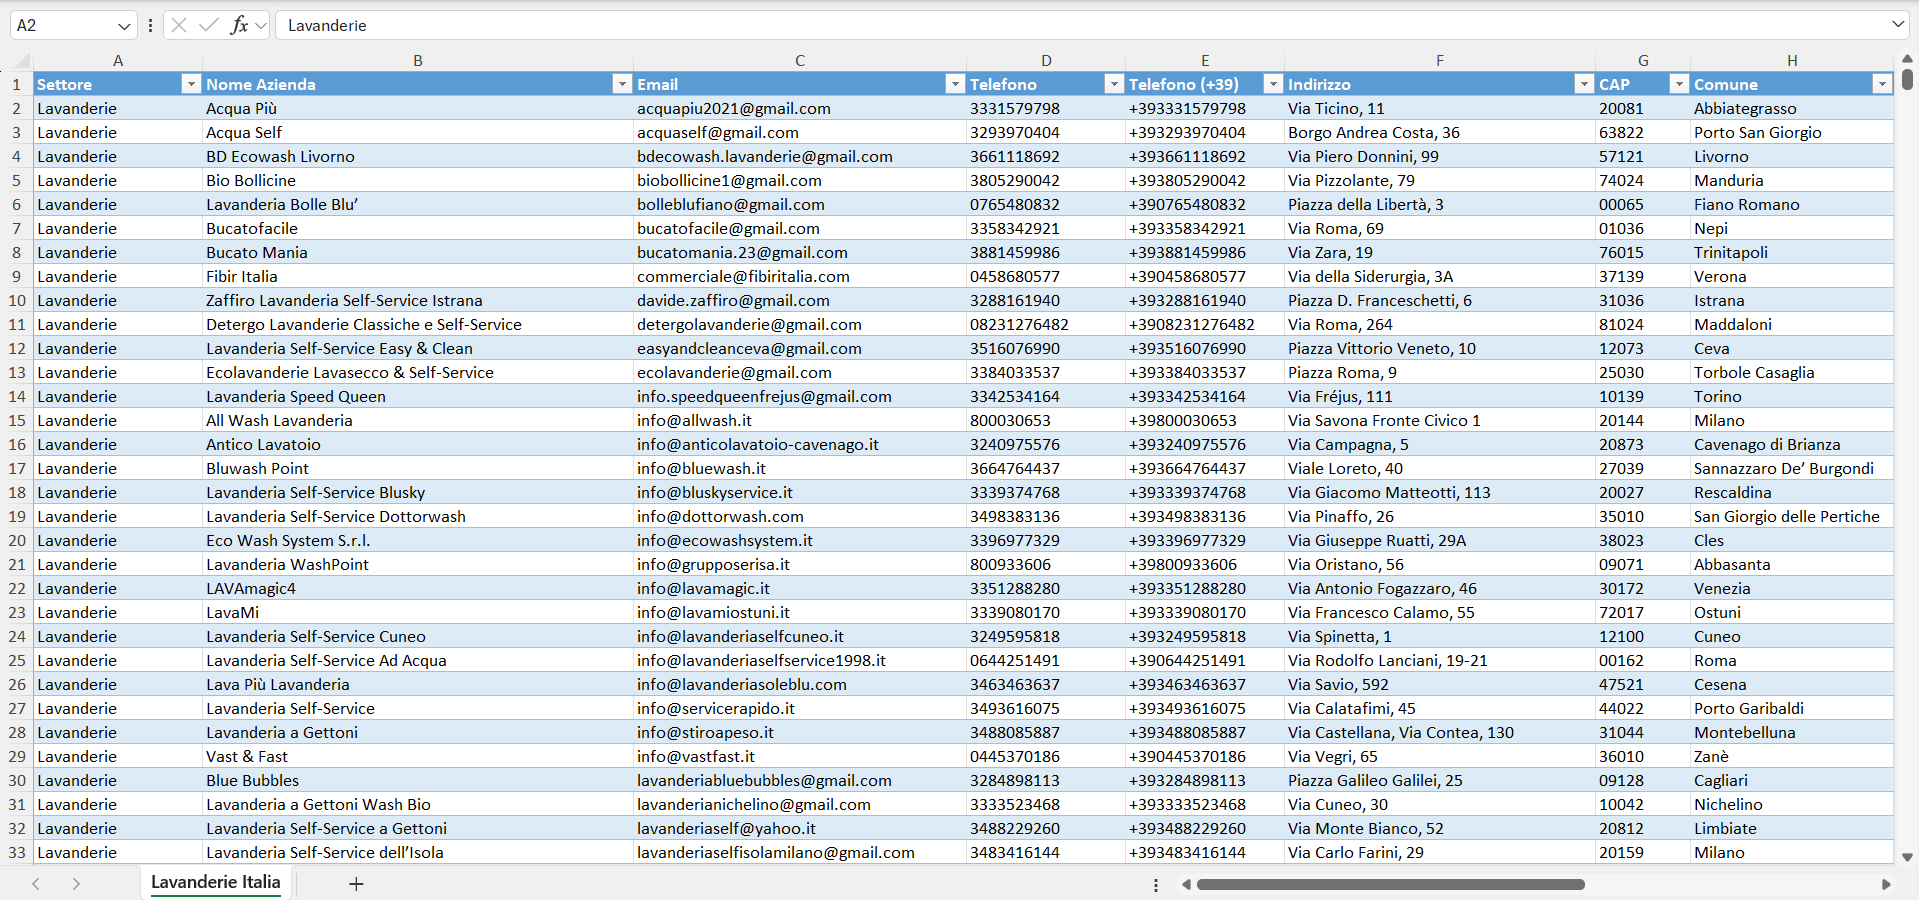Open Telefono column filter dropdown
Viewport: 1919px width, 900px height.
tap(1114, 84)
